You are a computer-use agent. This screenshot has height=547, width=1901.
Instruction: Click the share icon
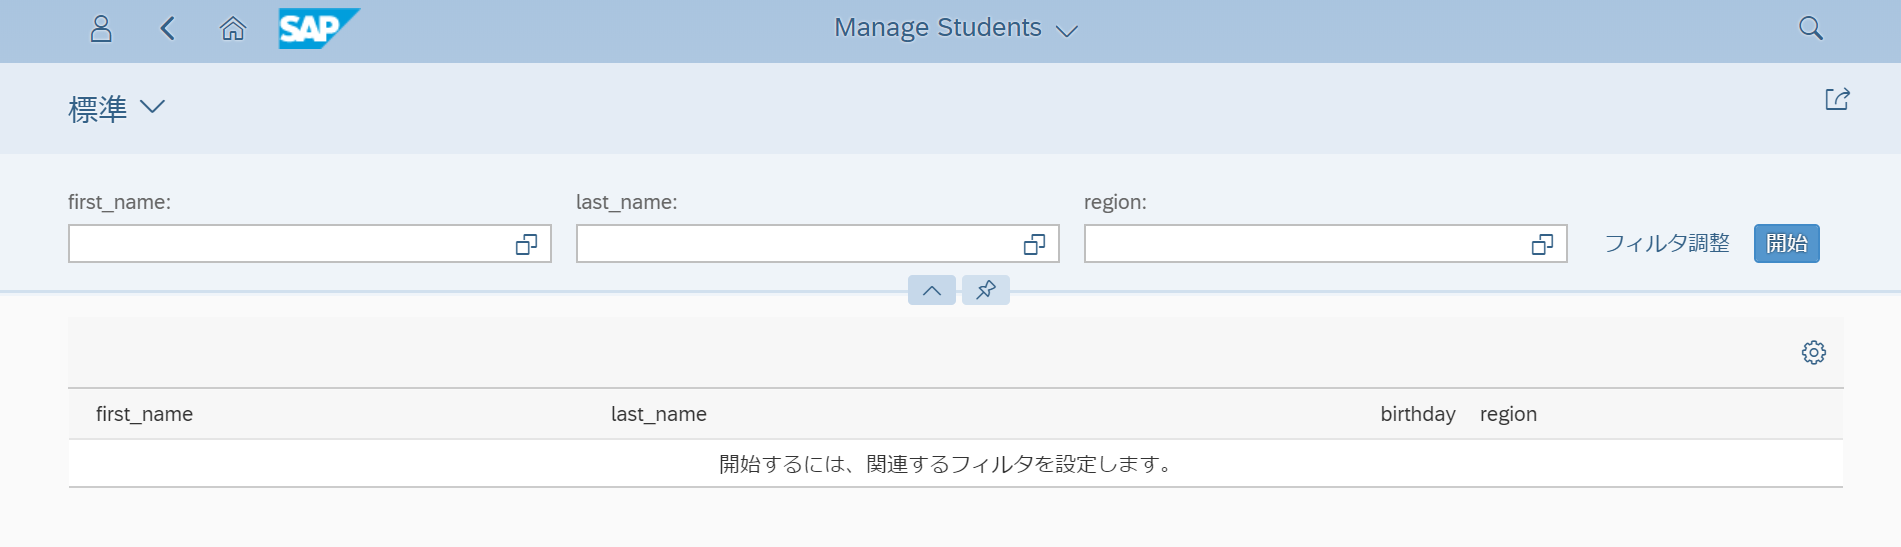tap(1837, 99)
